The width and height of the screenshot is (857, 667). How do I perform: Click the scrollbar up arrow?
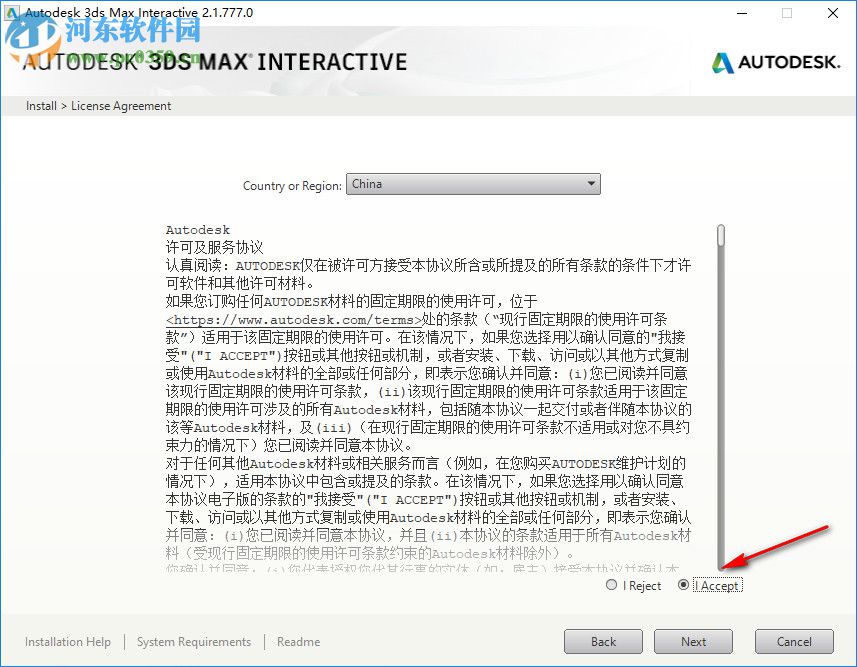(x=719, y=228)
